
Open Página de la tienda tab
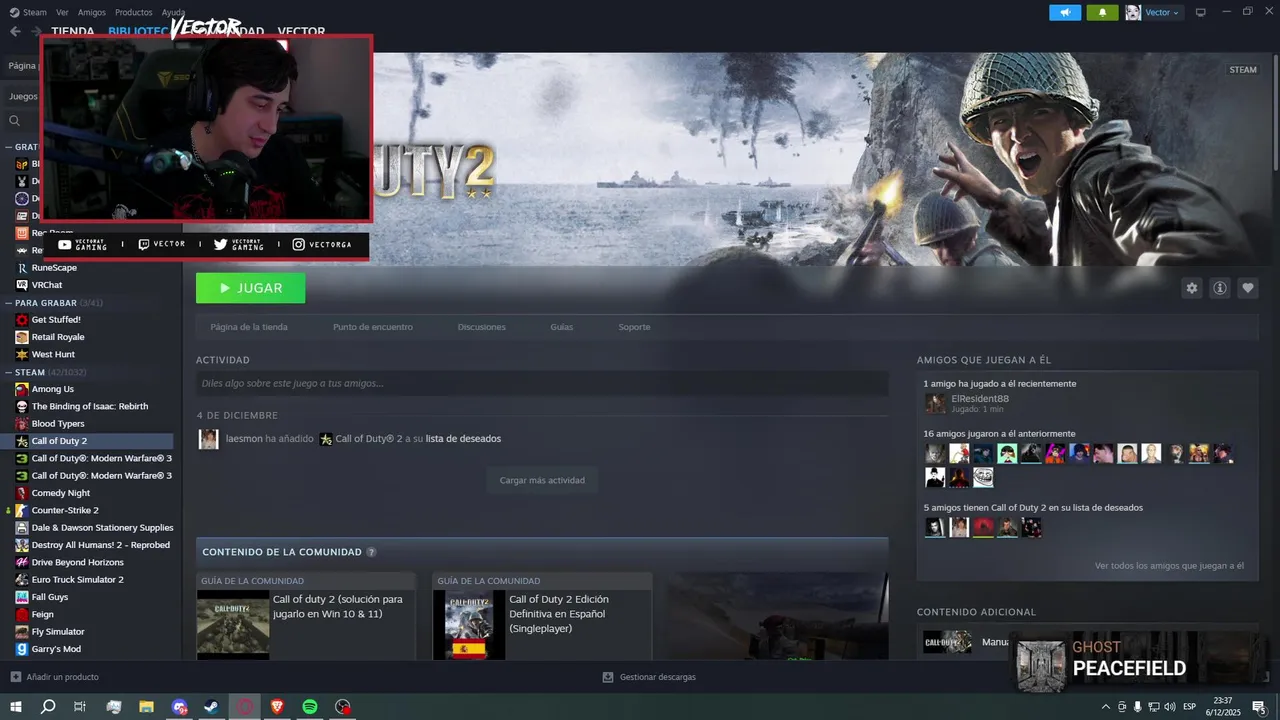[x=249, y=327]
